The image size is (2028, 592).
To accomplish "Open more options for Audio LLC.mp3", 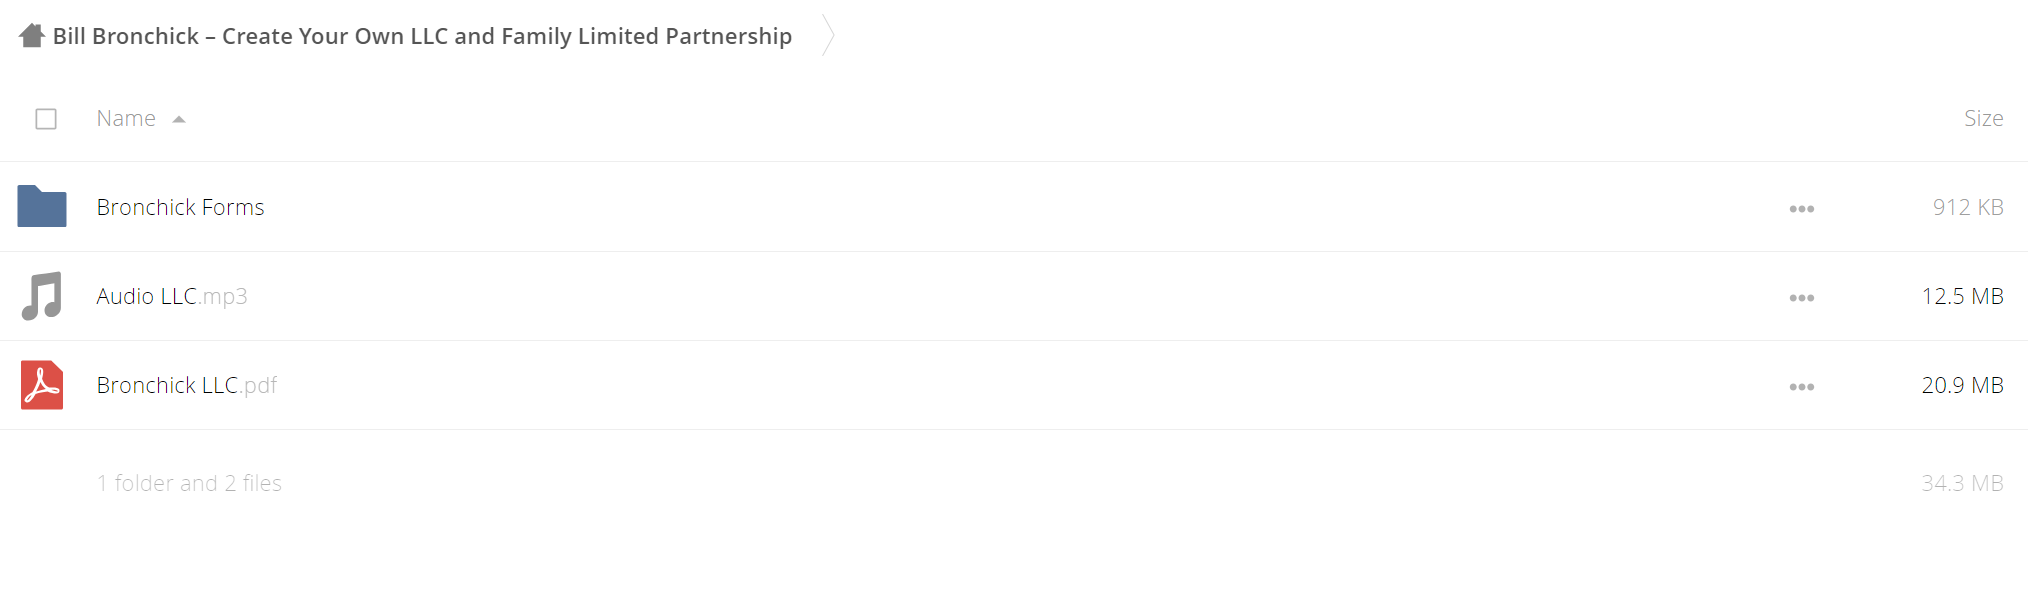I will tap(1802, 298).
